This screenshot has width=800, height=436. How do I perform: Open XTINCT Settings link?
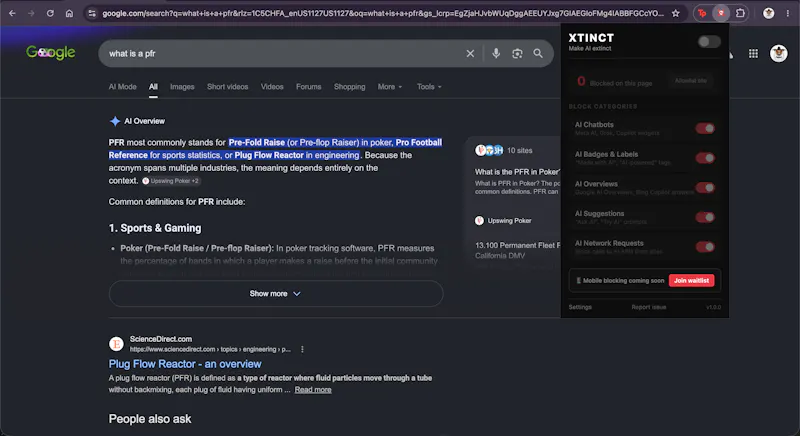pyautogui.click(x=580, y=307)
